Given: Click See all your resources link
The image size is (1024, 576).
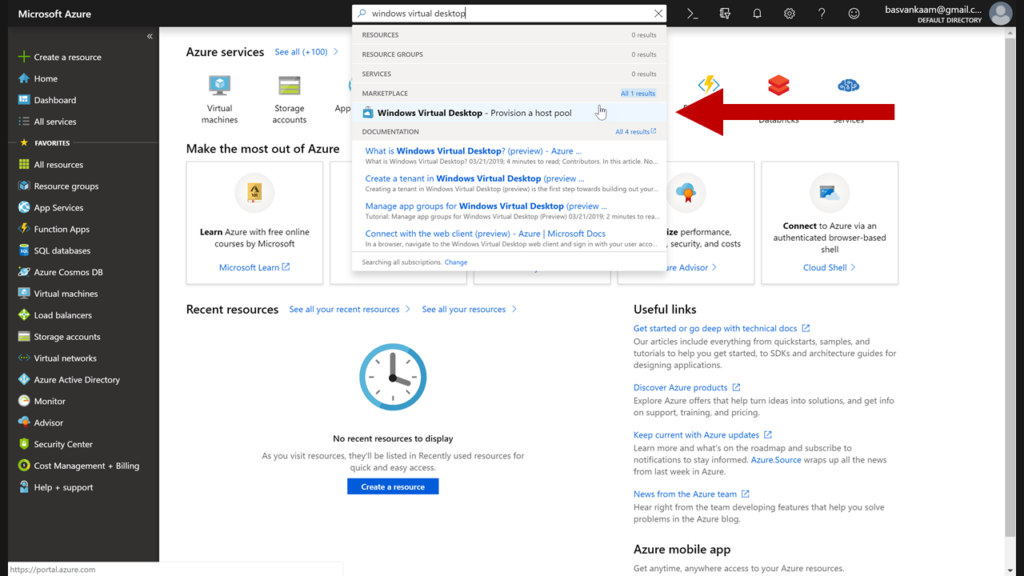Looking at the screenshot, I should click(469, 309).
